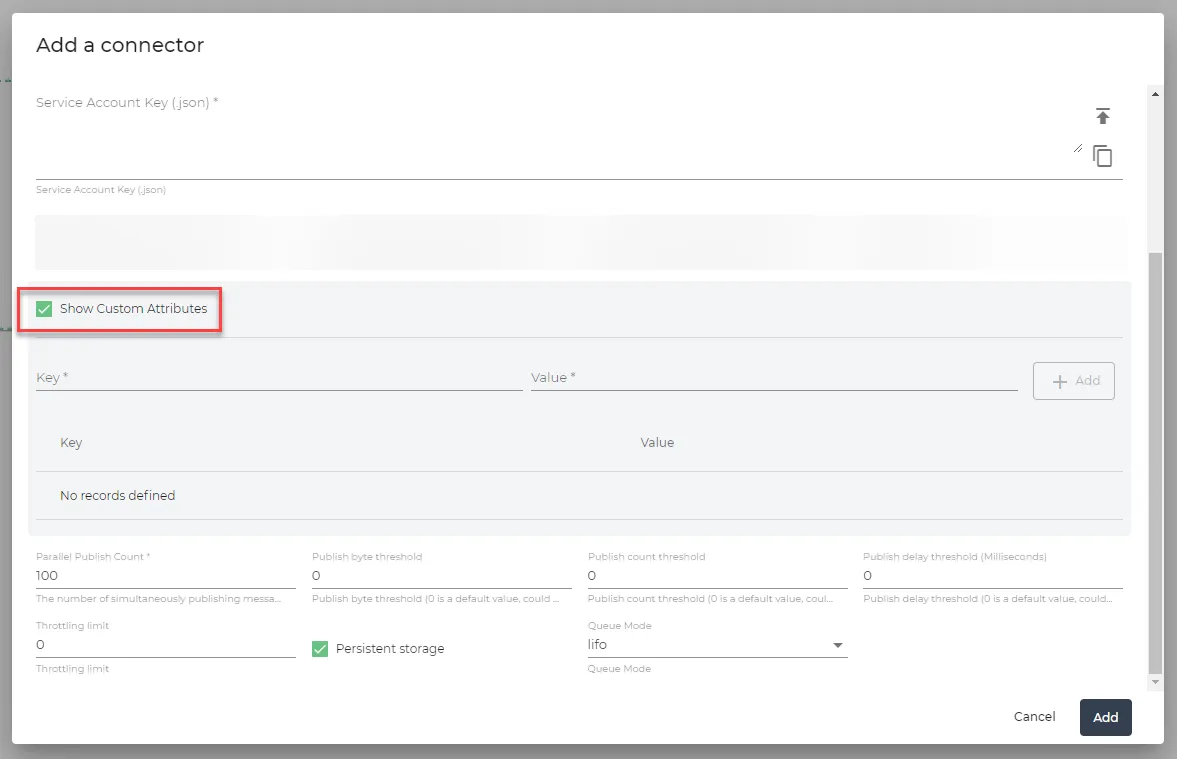The width and height of the screenshot is (1177, 759).
Task: Click the Key column header
Action: [x=71, y=443]
